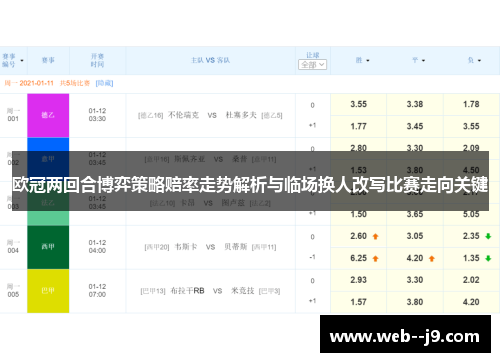Pick win odds 1.77 for match 001 handicap +1

358,126
